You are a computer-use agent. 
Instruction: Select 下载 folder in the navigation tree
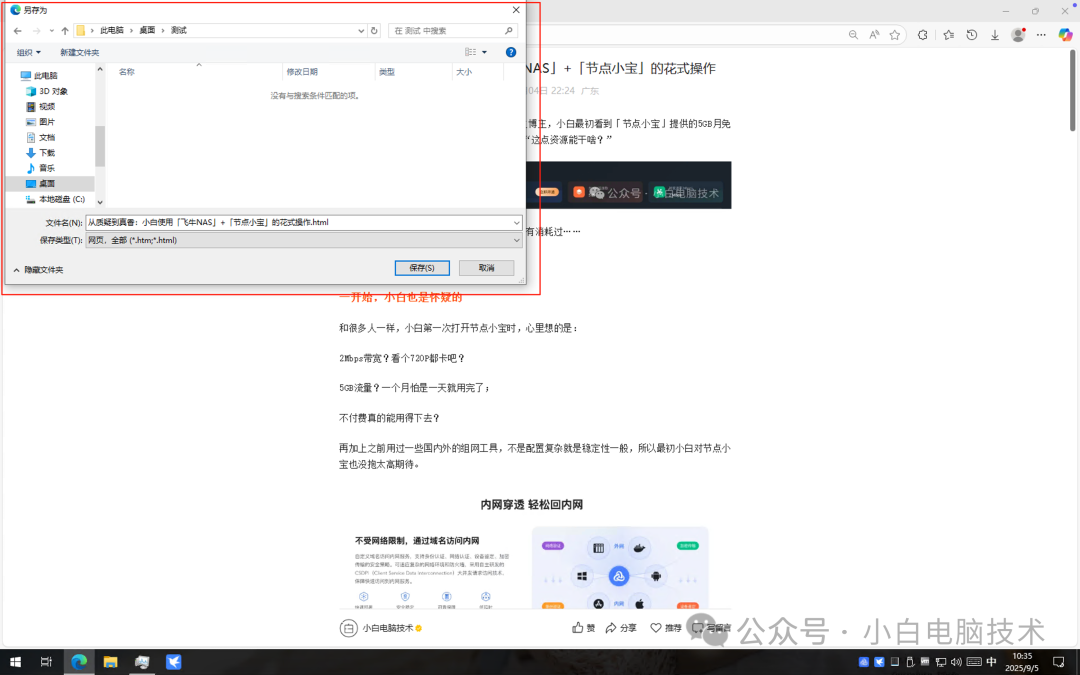[47, 153]
